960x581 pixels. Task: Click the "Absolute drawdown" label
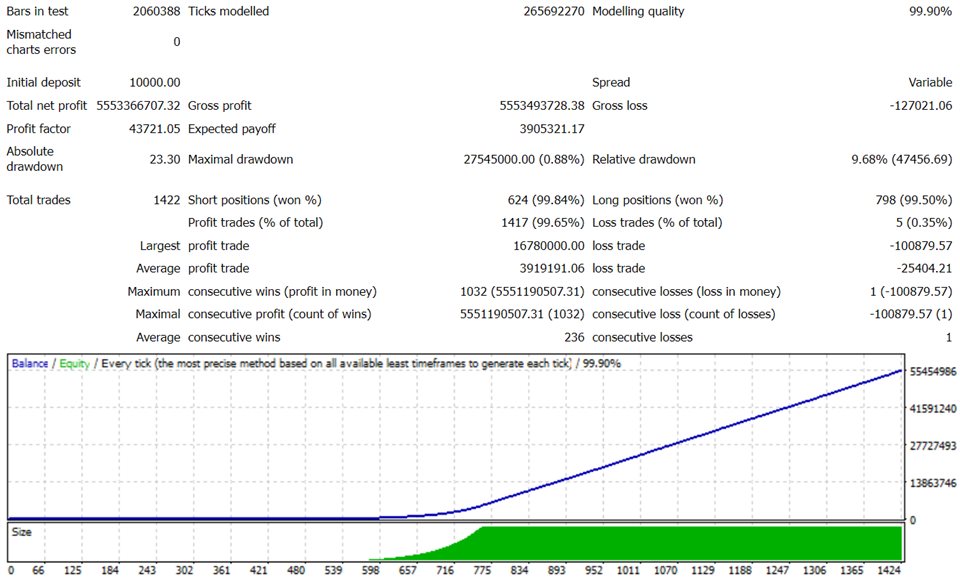34,159
